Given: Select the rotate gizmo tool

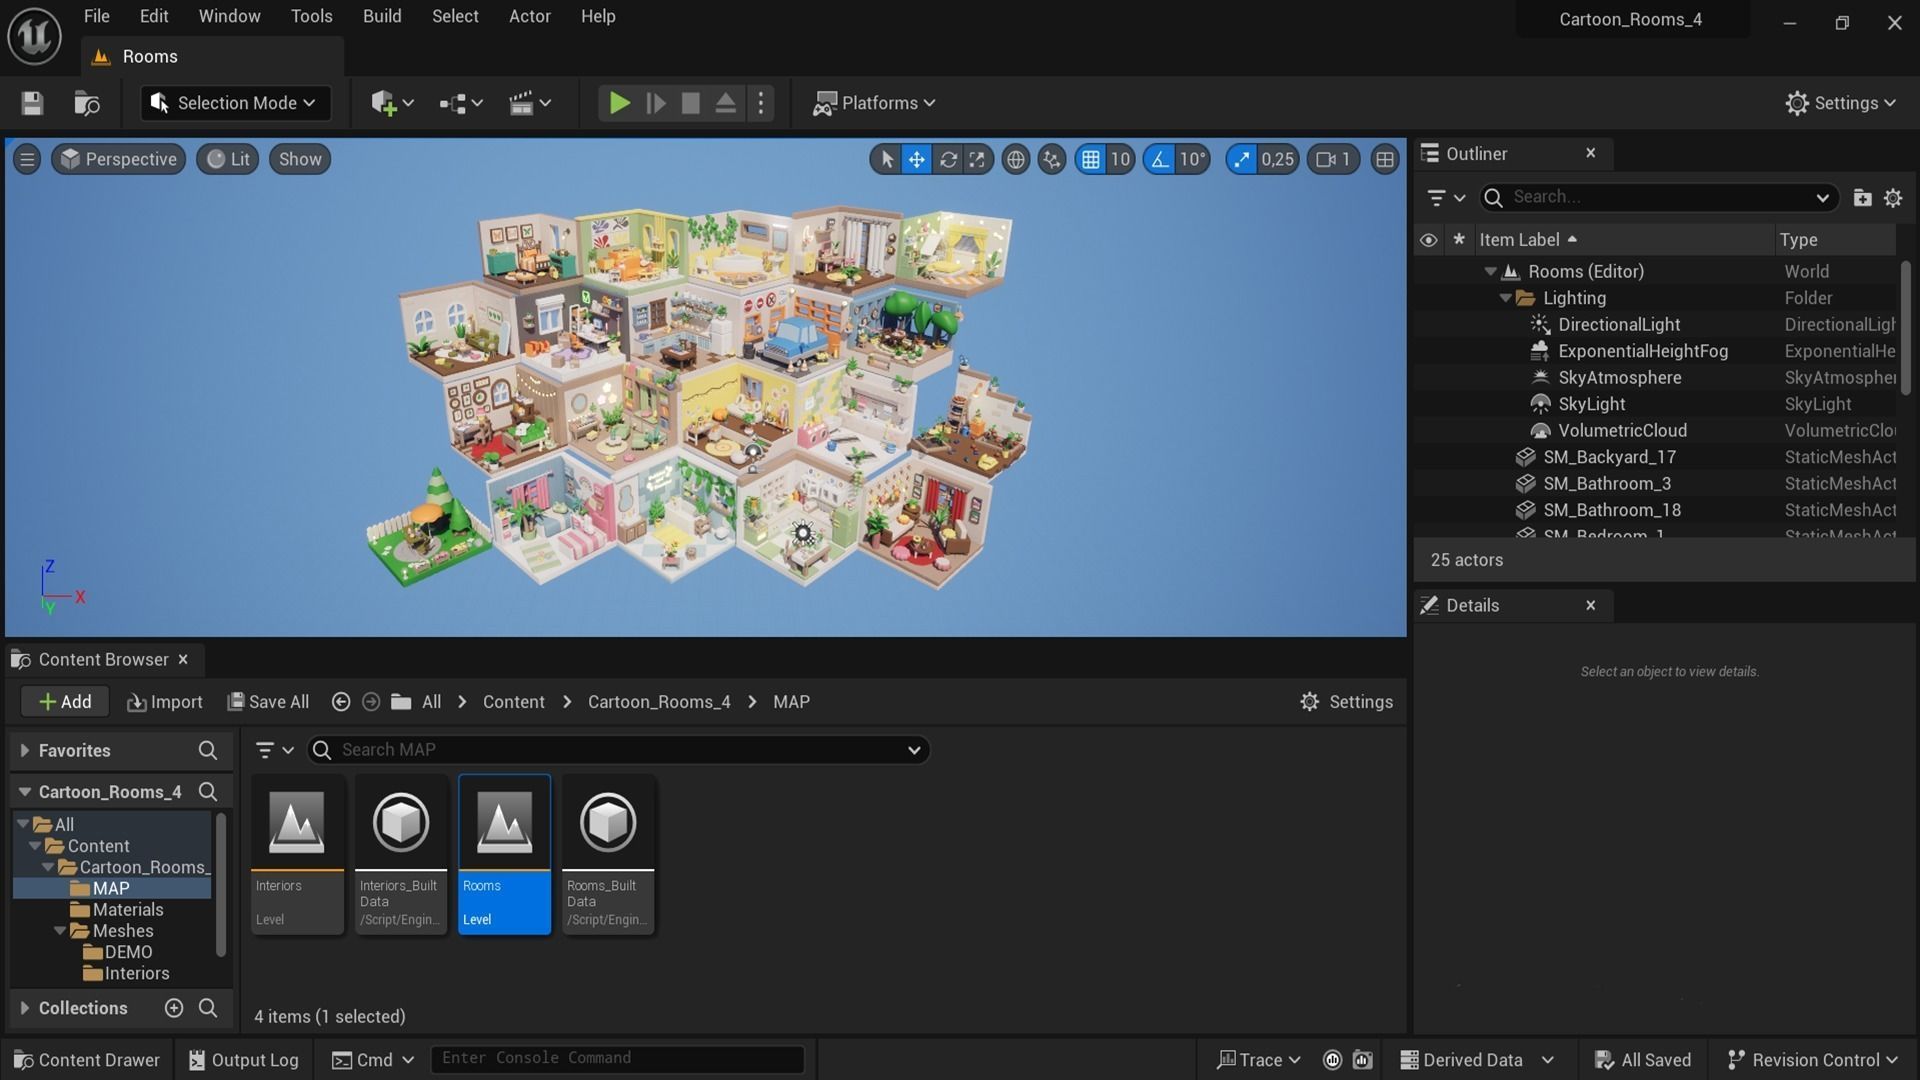Looking at the screenshot, I should point(947,159).
